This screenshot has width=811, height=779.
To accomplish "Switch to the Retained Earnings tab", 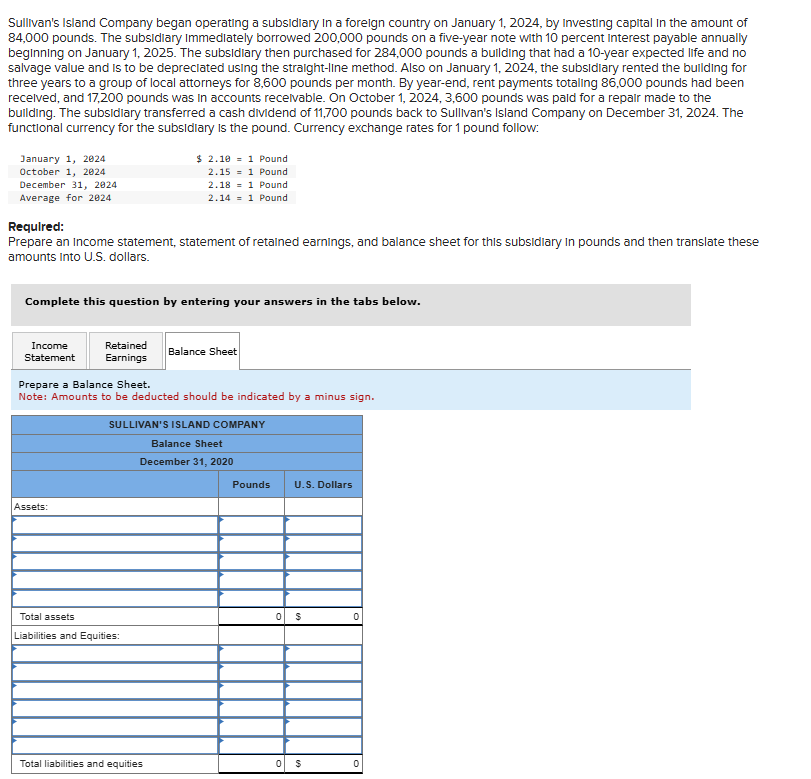I will (125, 350).
